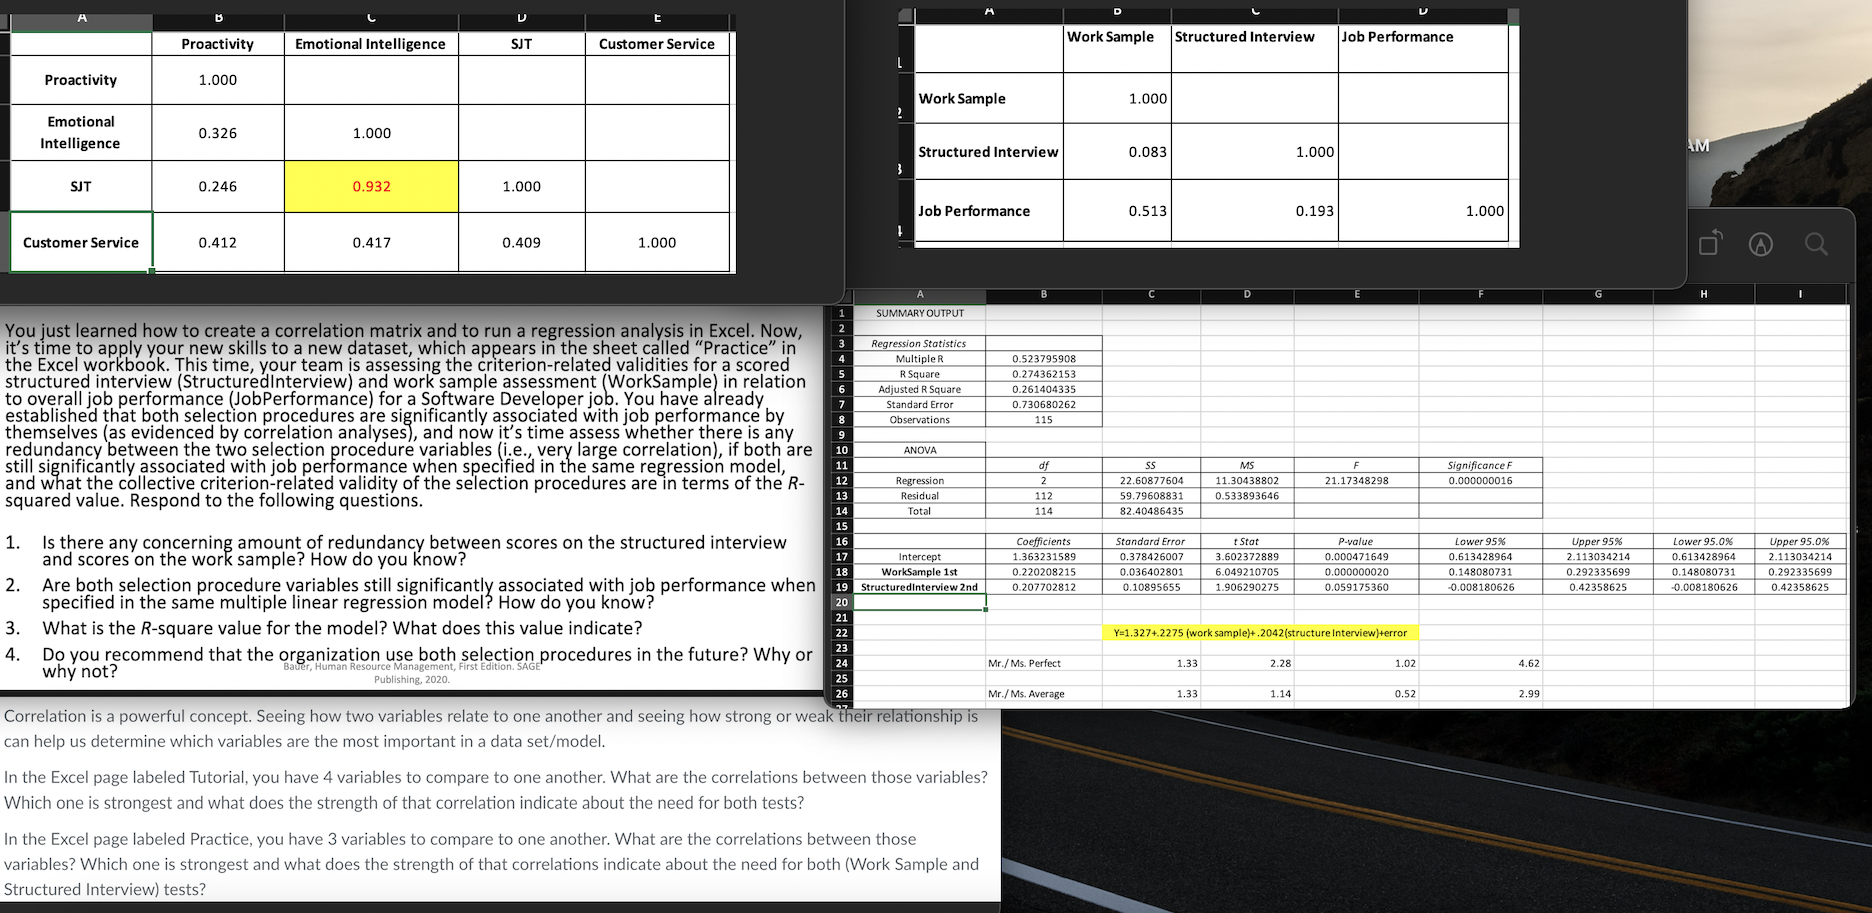1872x913 pixels.
Task: Click the Observations value 115
Action: tap(1044, 420)
